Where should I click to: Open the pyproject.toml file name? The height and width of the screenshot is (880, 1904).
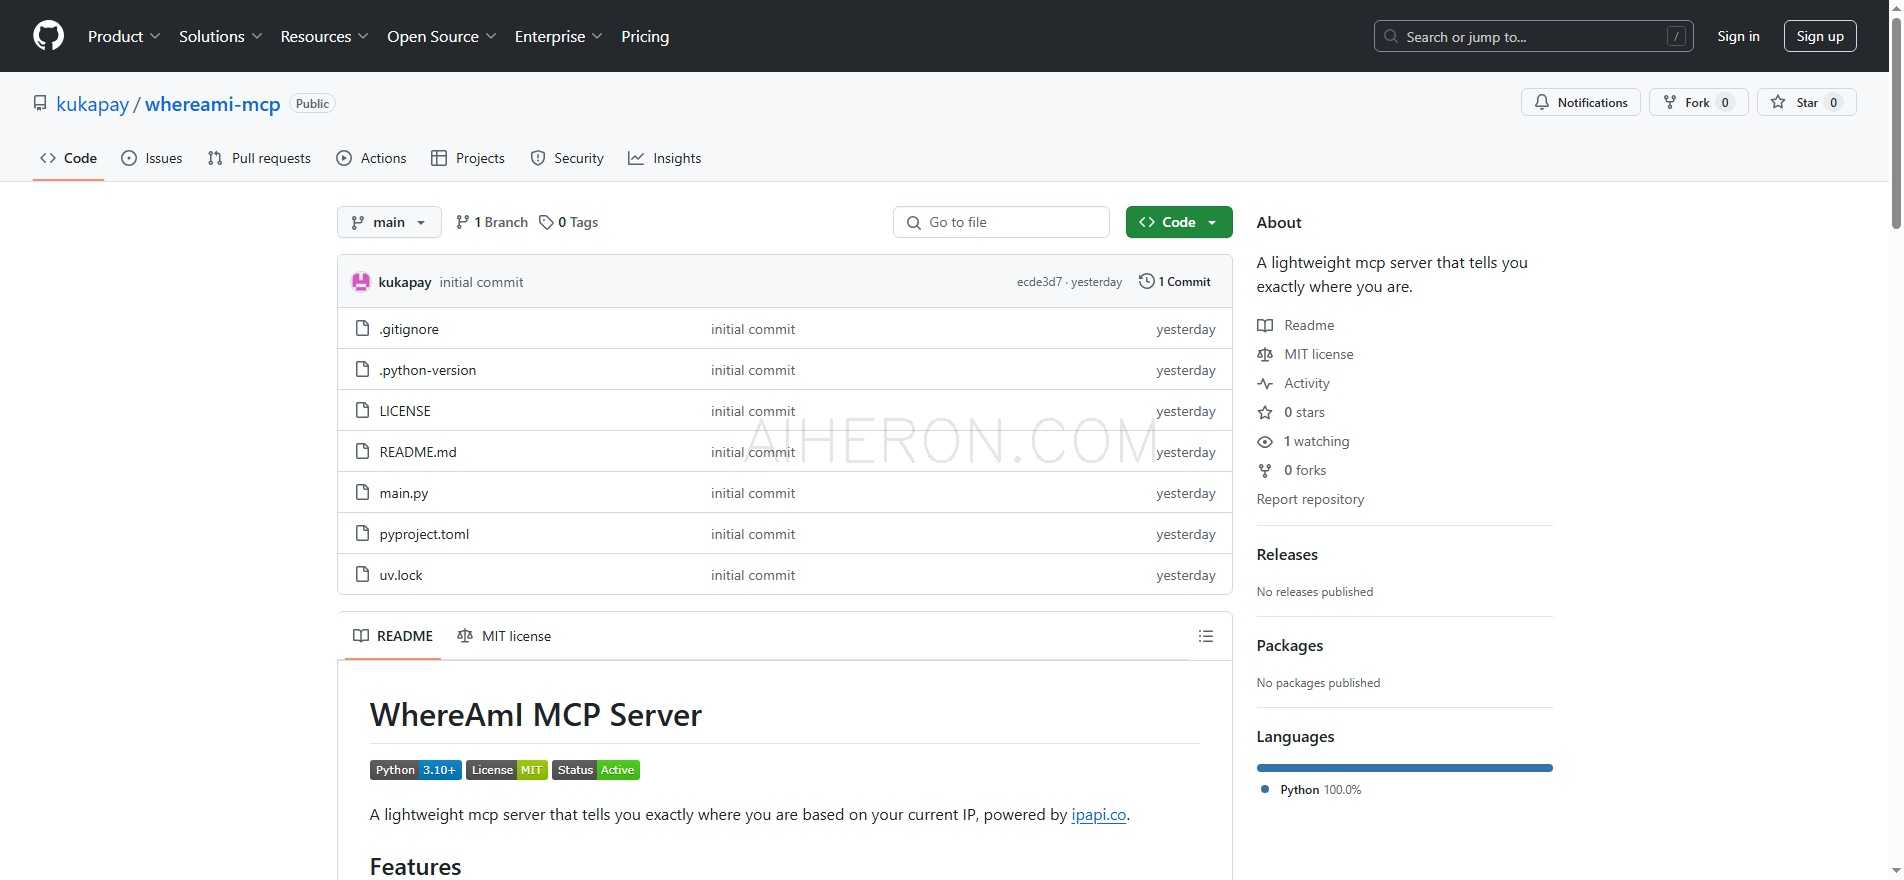pyautogui.click(x=424, y=534)
